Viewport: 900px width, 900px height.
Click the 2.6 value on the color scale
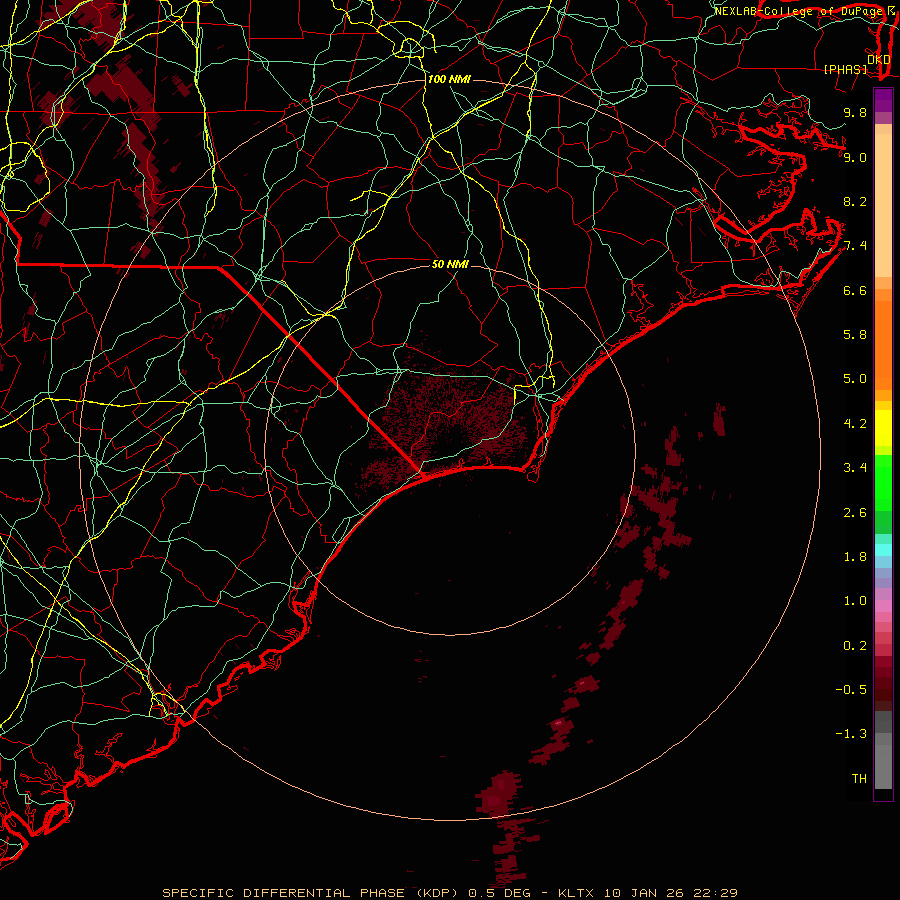click(855, 513)
